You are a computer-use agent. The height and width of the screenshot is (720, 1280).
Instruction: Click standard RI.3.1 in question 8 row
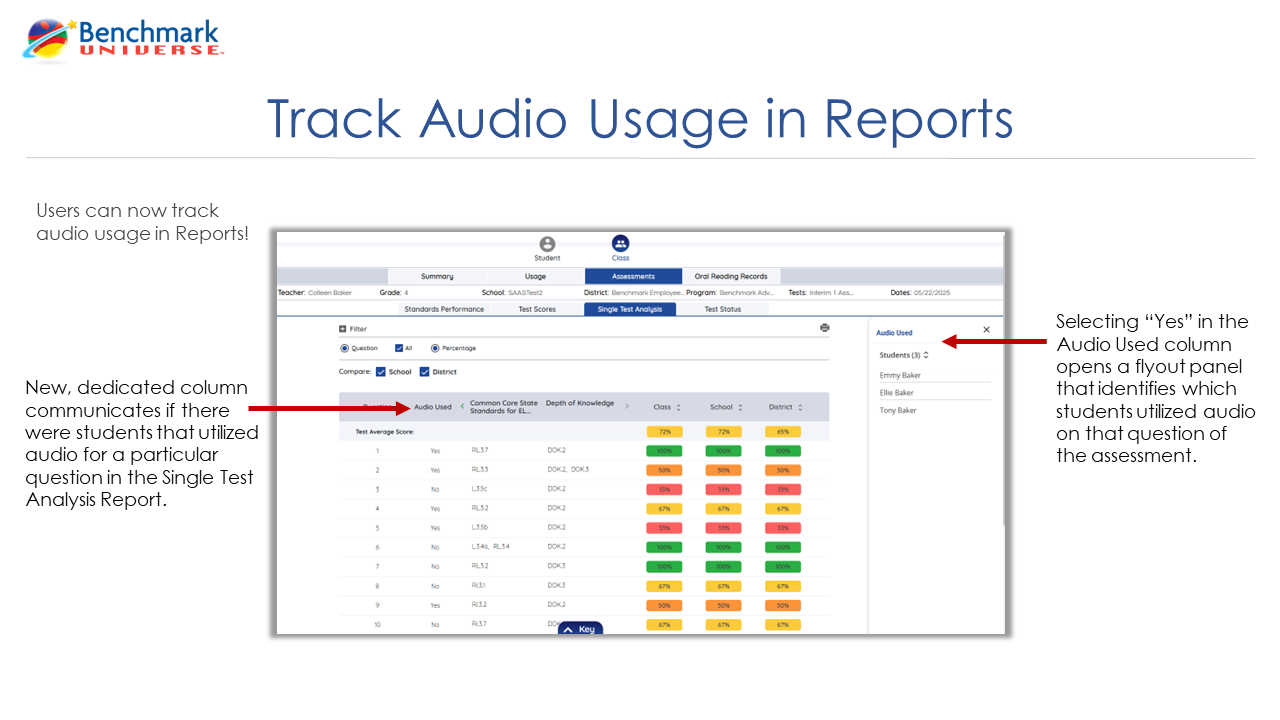(479, 586)
